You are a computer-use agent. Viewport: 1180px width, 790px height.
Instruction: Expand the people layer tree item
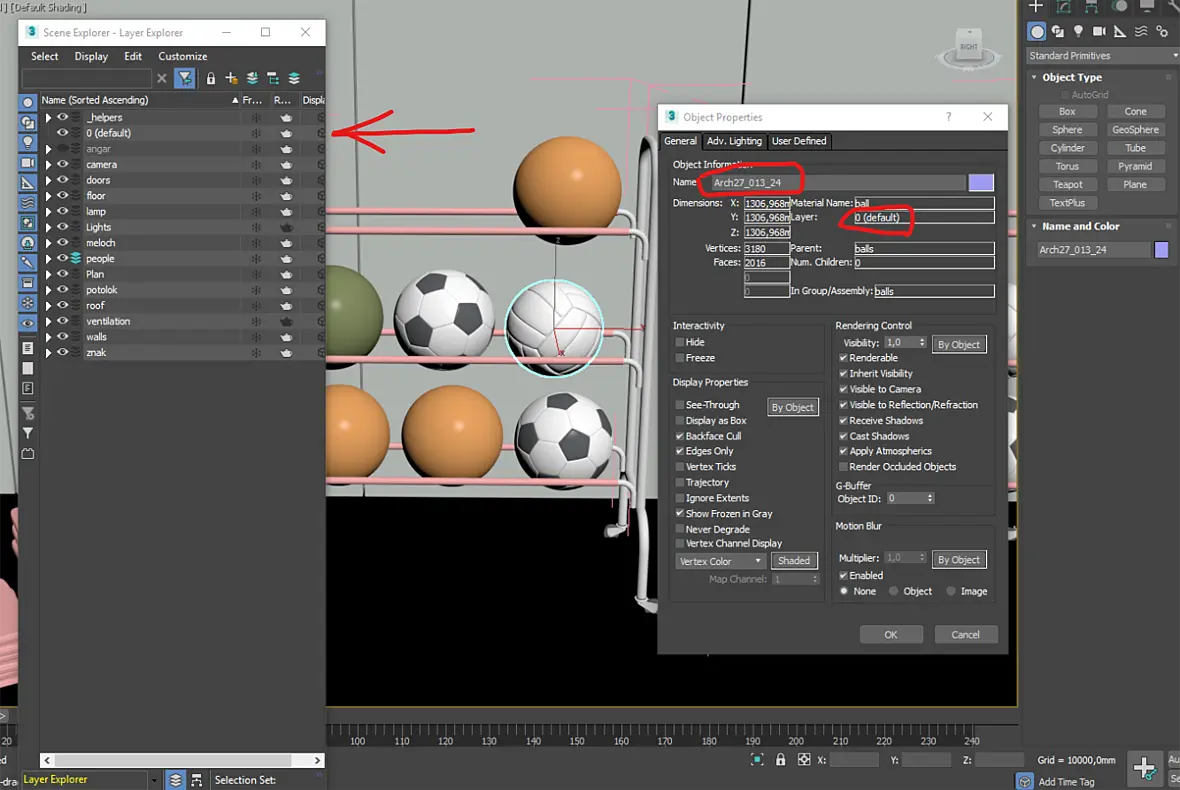click(48, 259)
